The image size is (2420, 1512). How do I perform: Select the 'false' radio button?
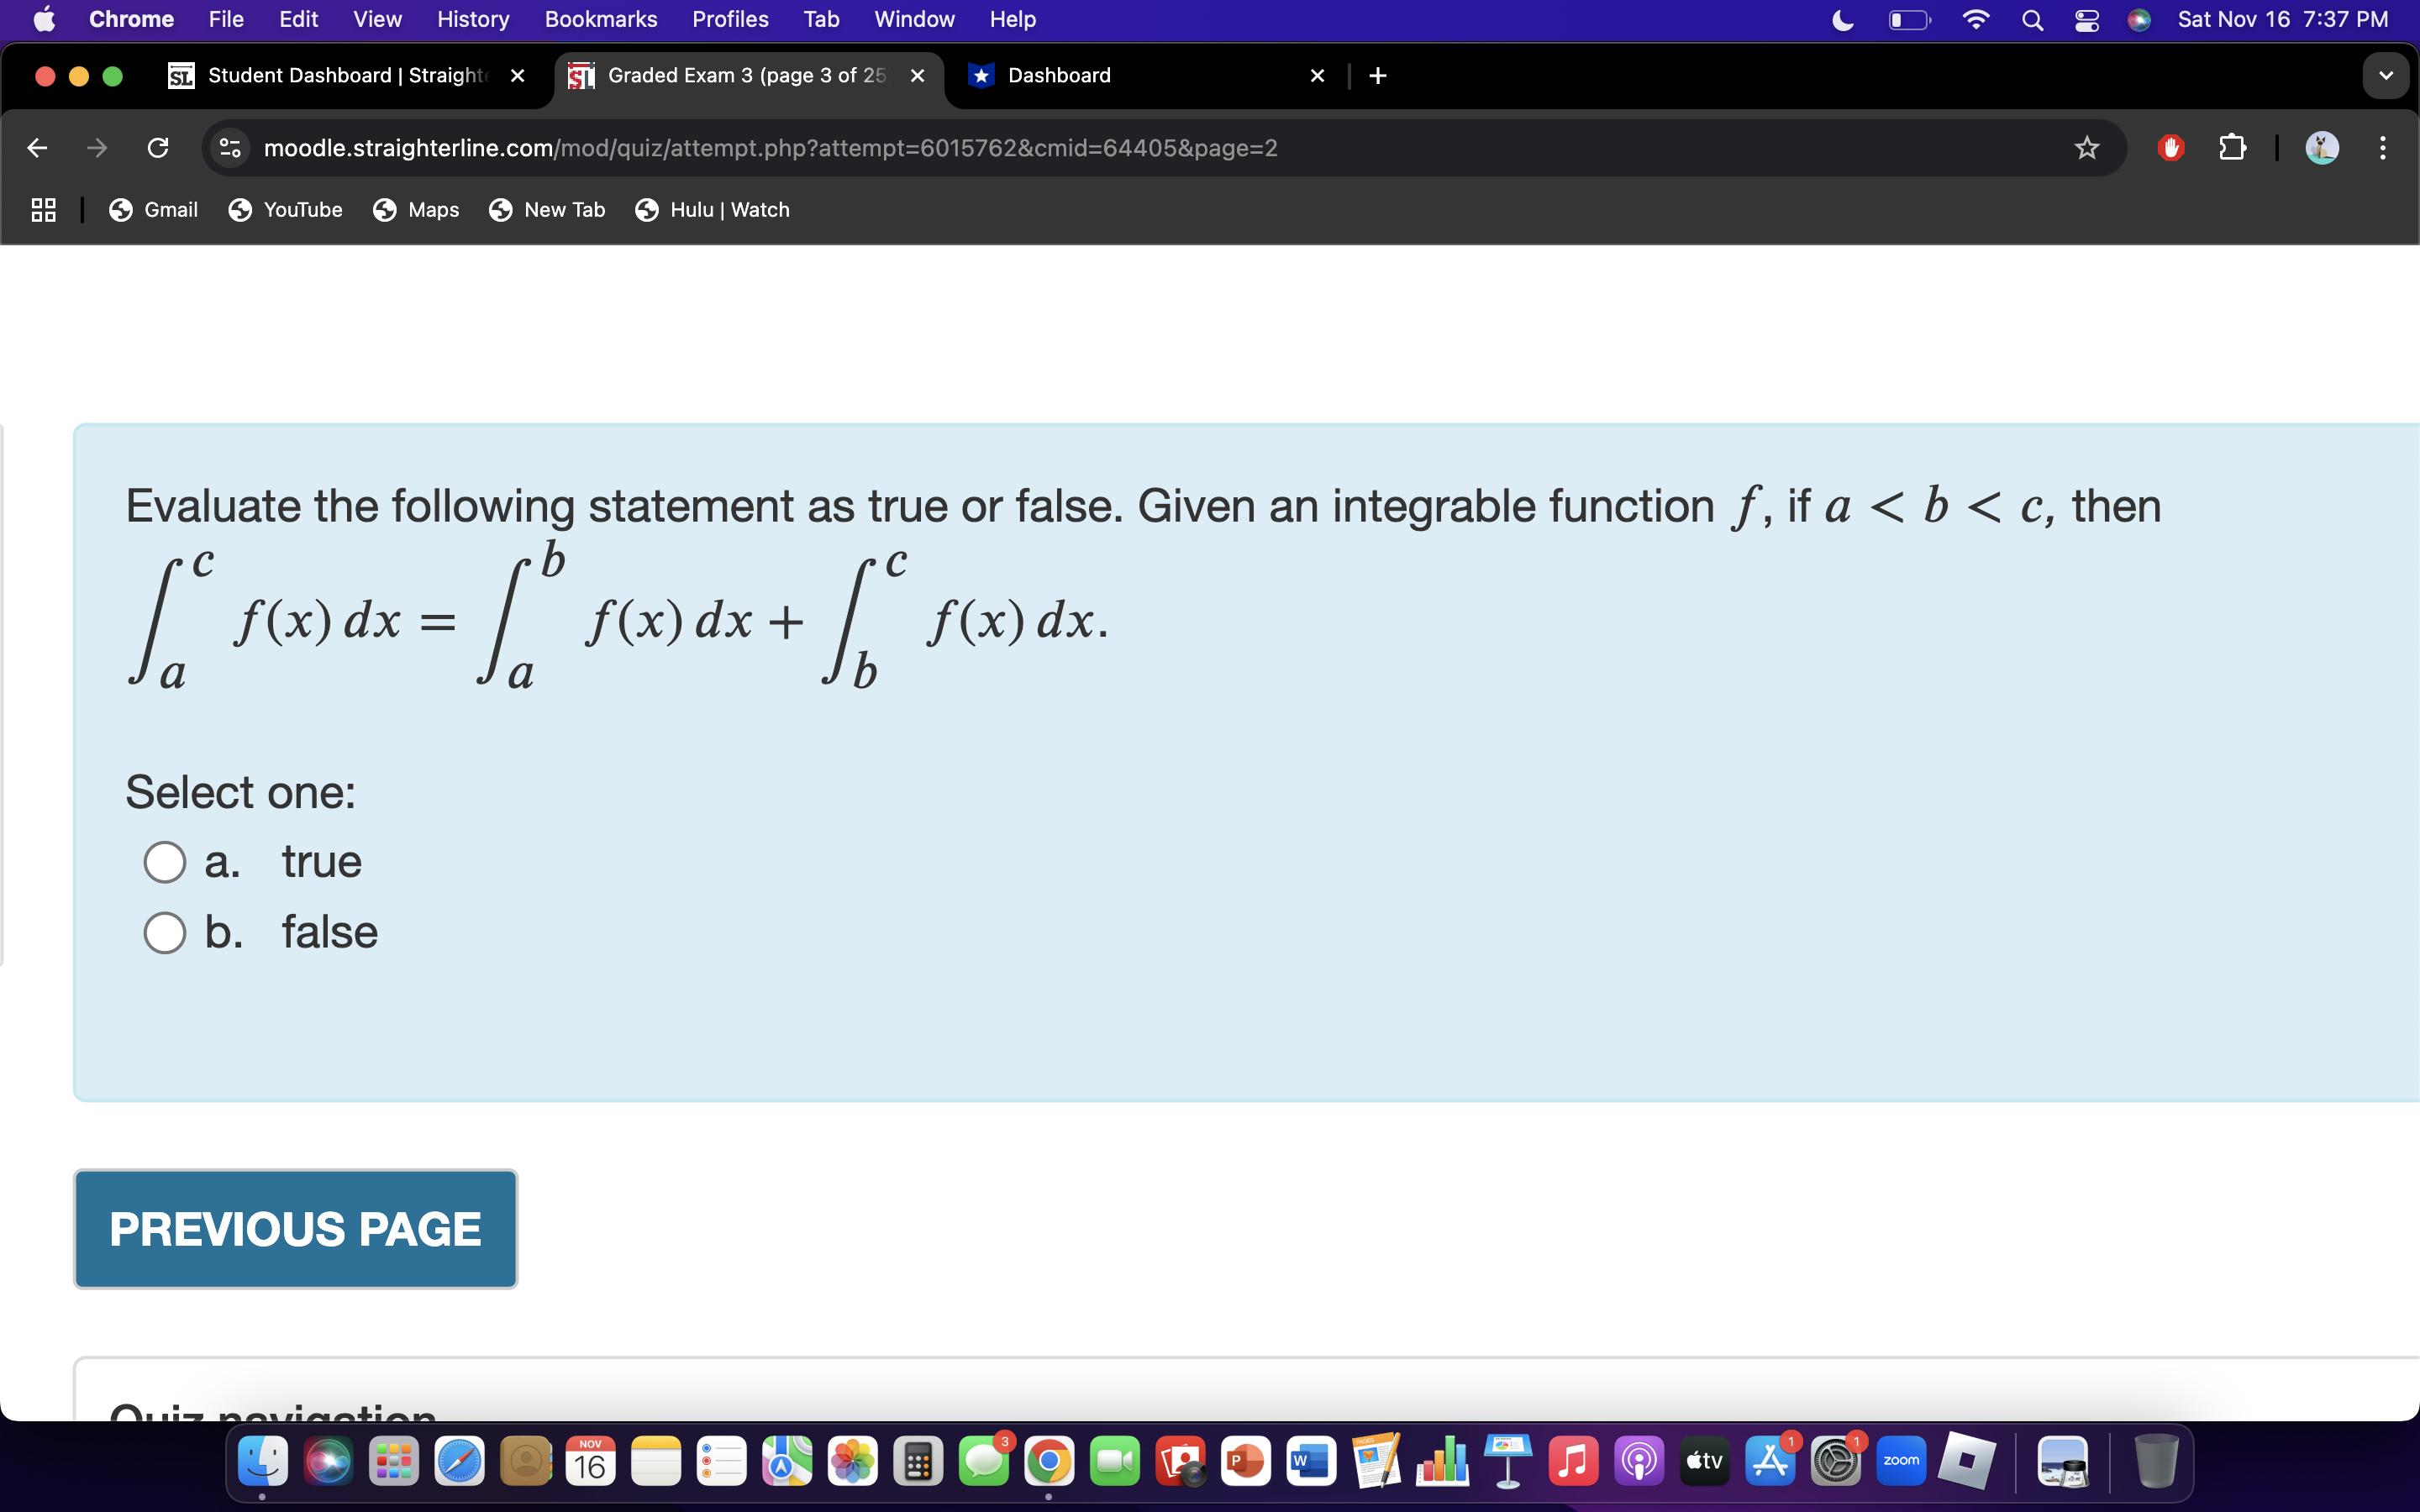tap(165, 932)
